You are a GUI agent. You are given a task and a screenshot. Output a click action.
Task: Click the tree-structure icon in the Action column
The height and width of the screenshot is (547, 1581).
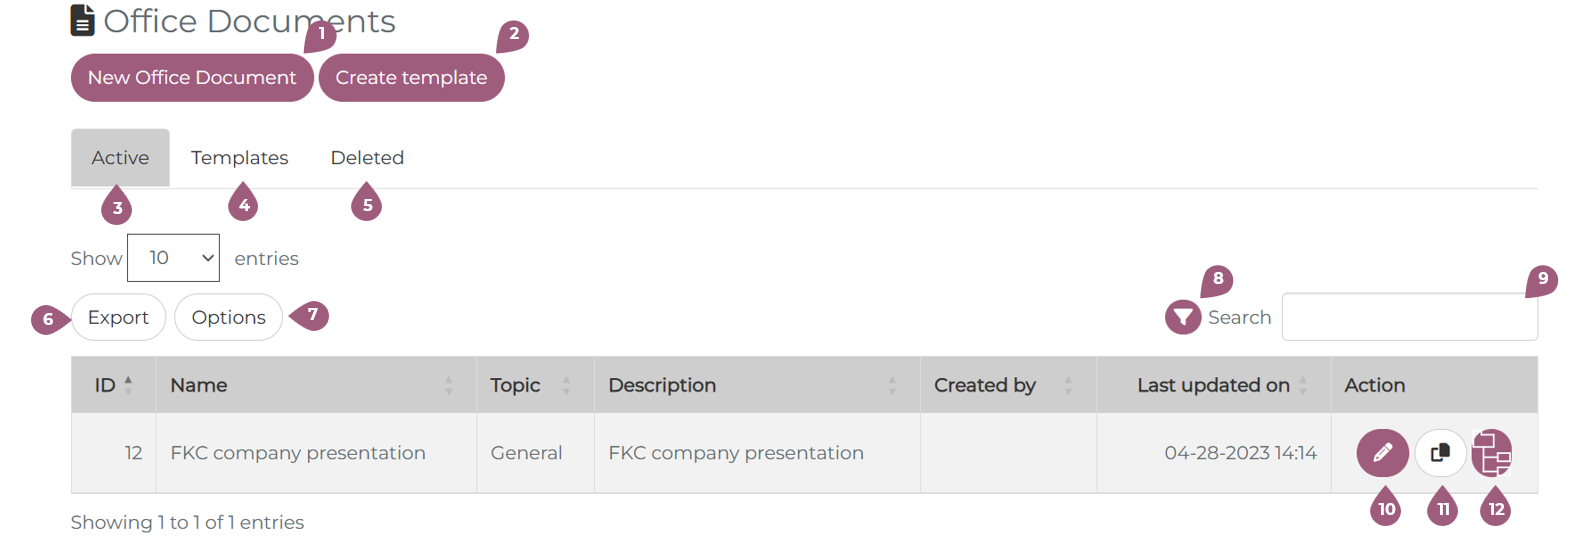coord(1491,453)
